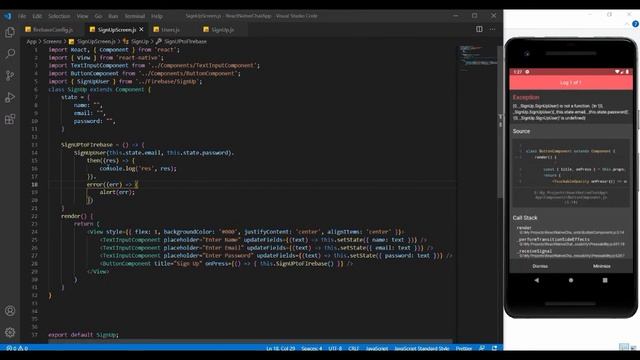Viewport: 640px width, 360px height.
Task: Tap the _receiveSignal stack entry
Action: [x=571, y=253]
